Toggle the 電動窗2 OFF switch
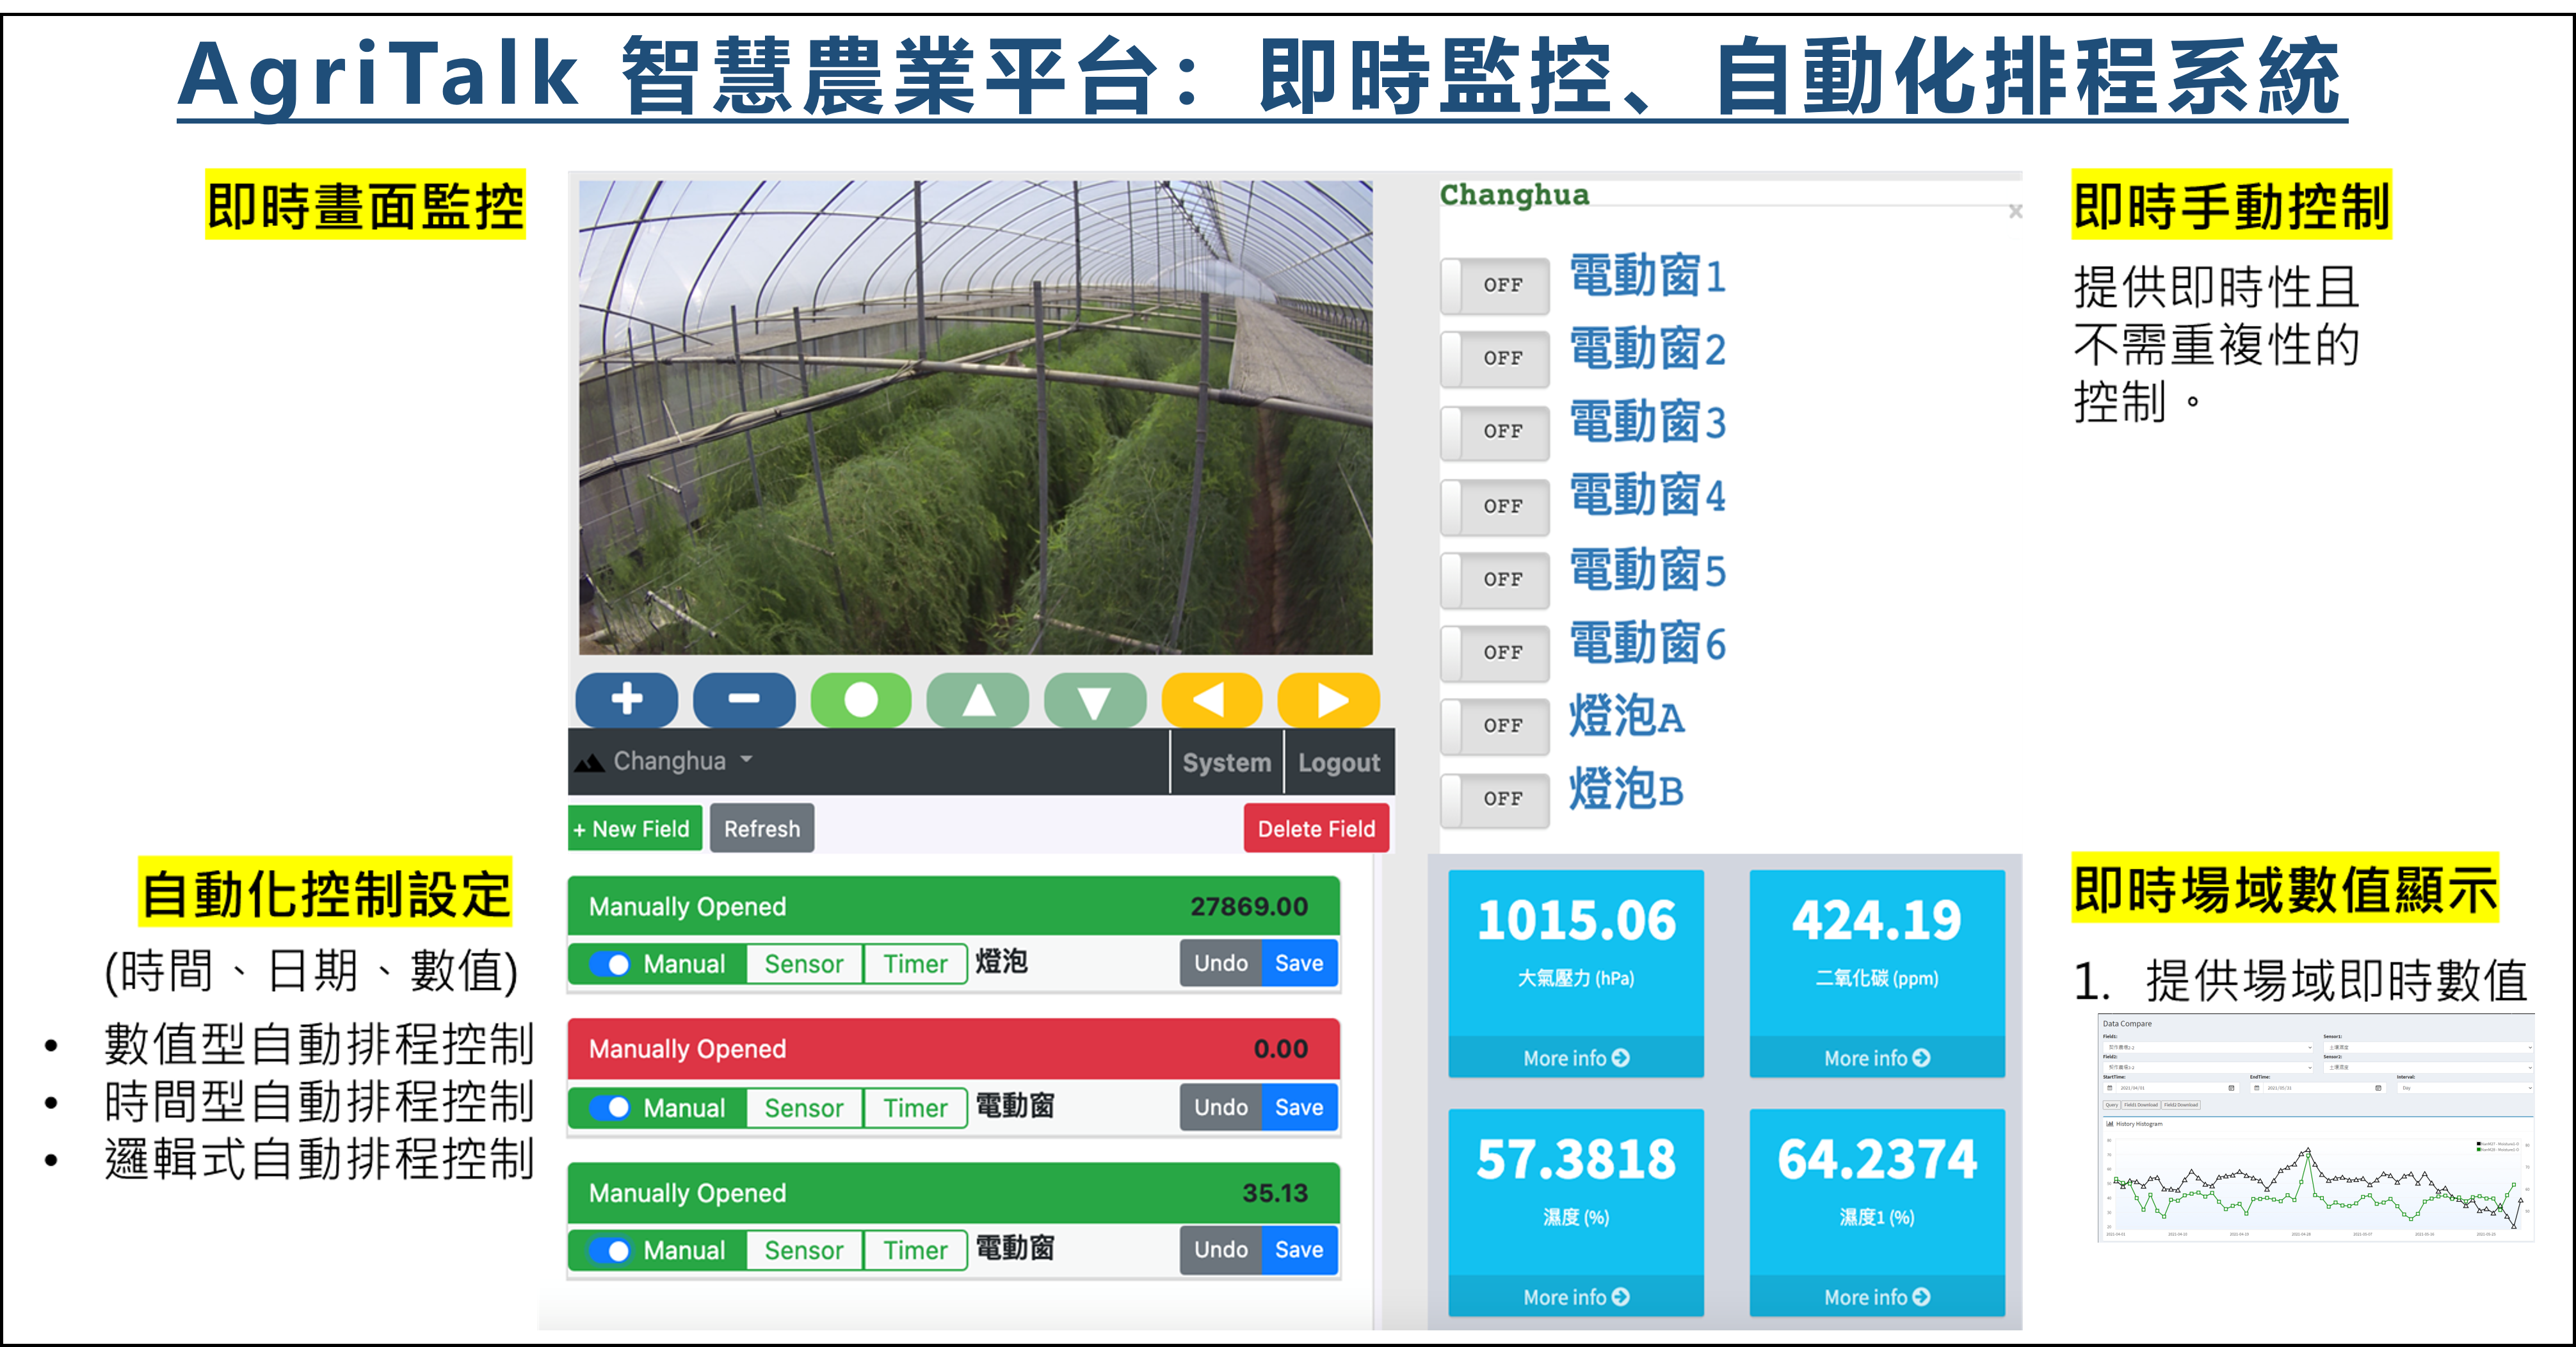 [1495, 358]
